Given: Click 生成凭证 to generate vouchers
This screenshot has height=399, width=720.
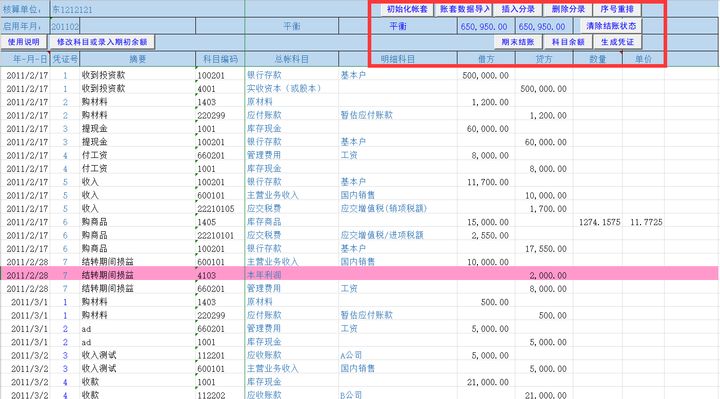Looking at the screenshot, I should (x=617, y=42).
